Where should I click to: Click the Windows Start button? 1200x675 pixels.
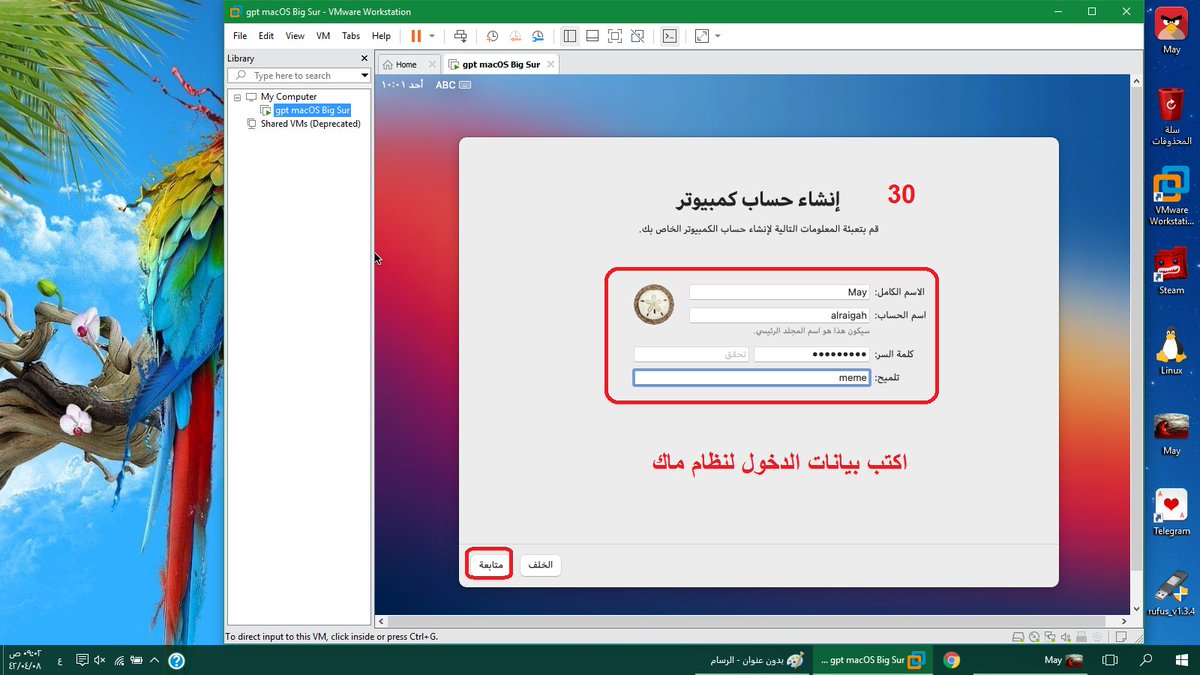tap(1181, 660)
